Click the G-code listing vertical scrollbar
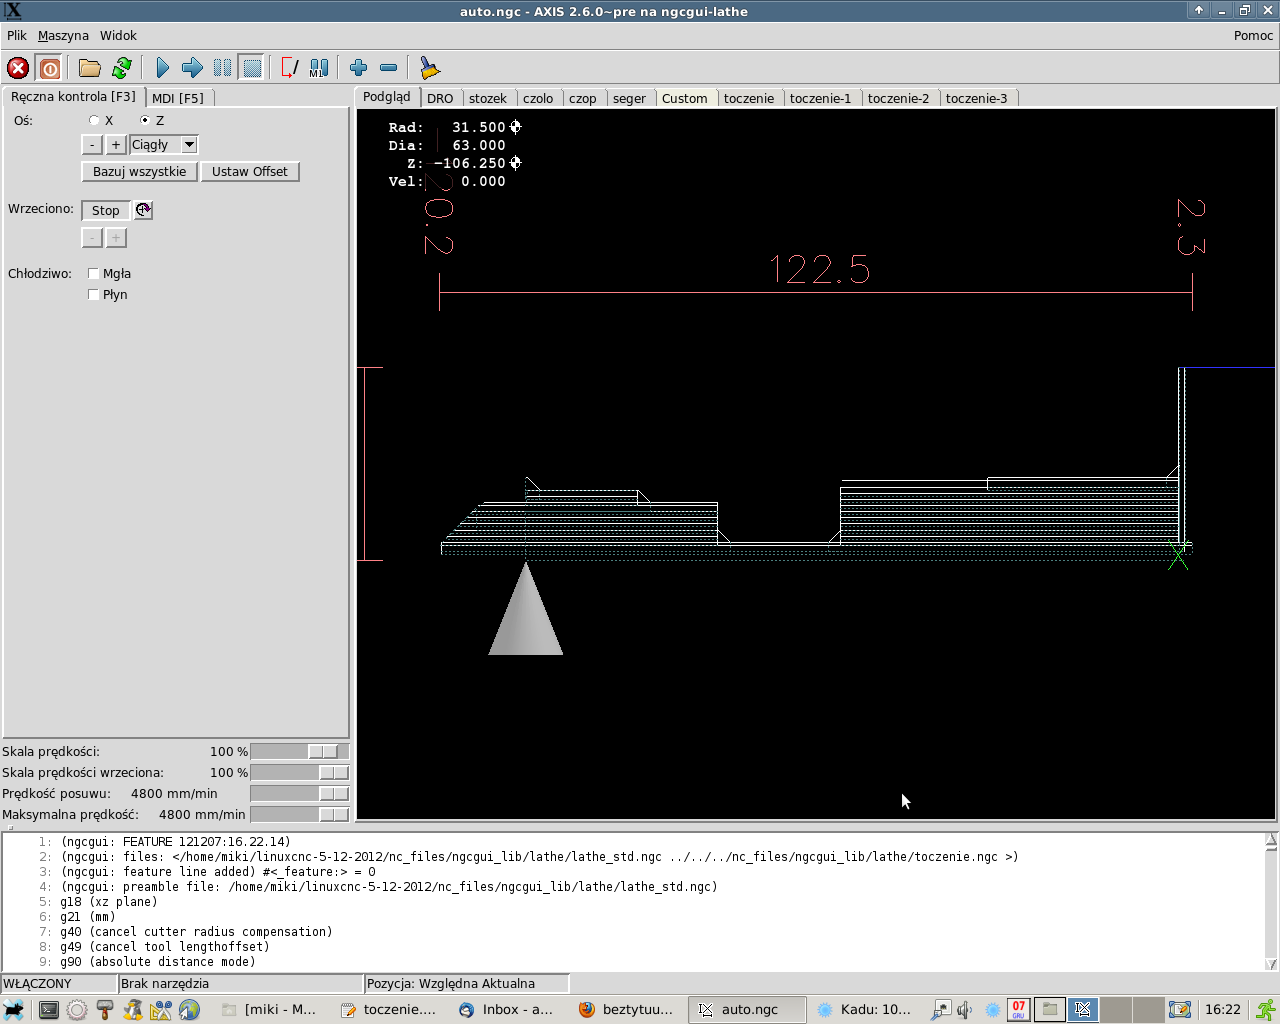The image size is (1280, 1024). pos(1271,902)
